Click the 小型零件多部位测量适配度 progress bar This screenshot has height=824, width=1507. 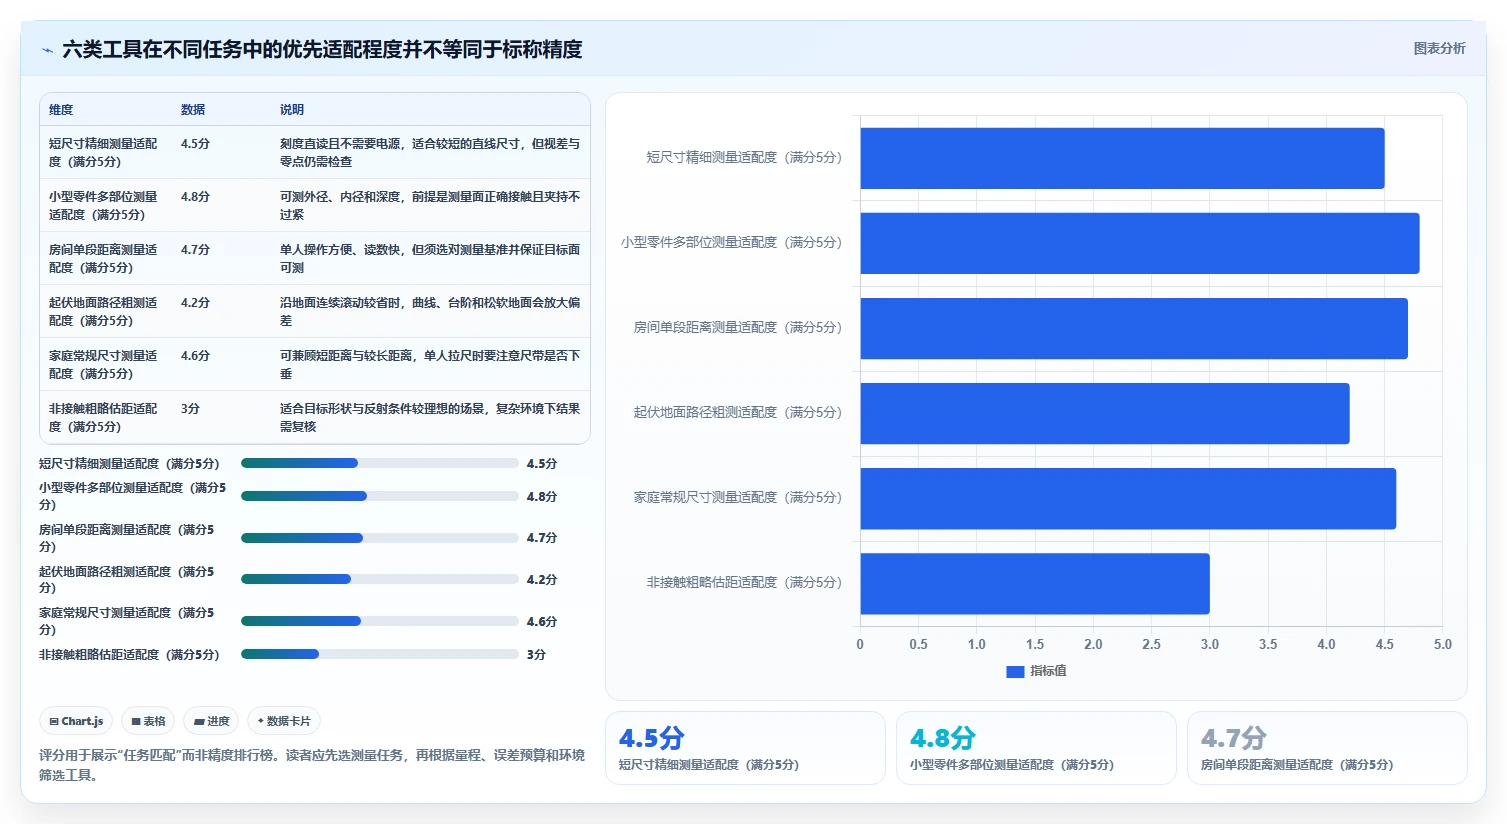379,496
